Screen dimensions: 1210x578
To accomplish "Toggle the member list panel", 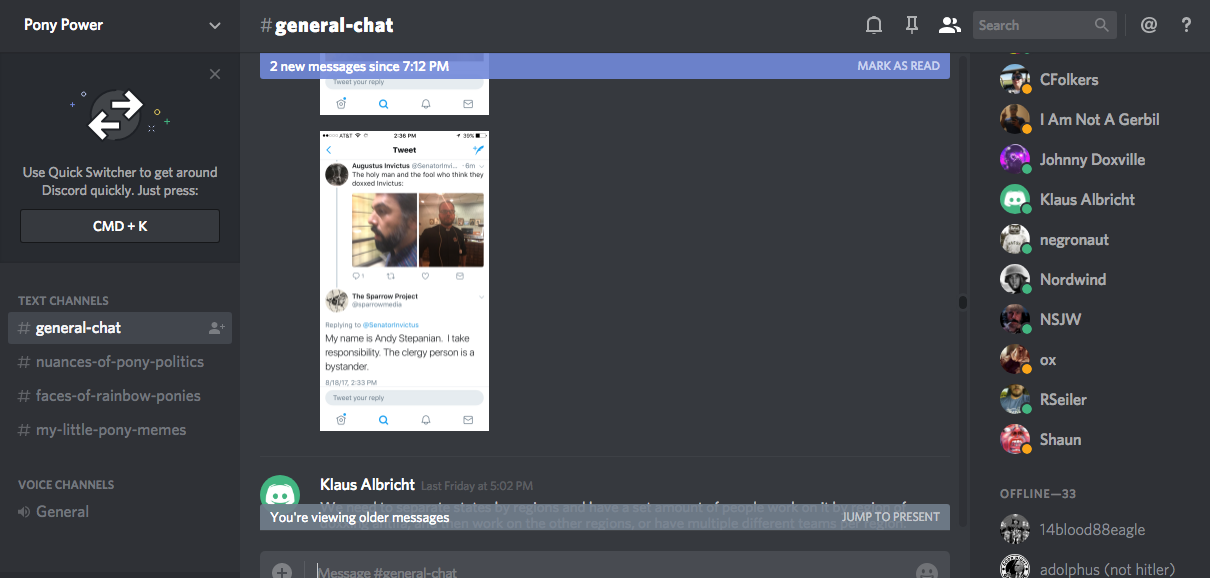I will click(949, 25).
